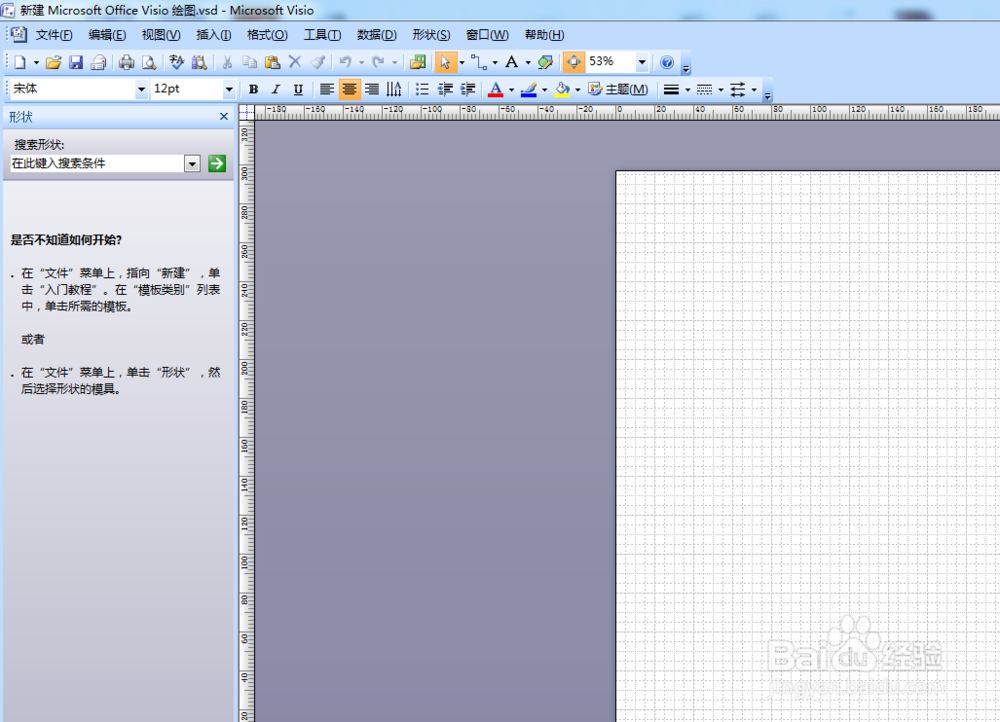Run the Spelling check icon

coord(176,62)
